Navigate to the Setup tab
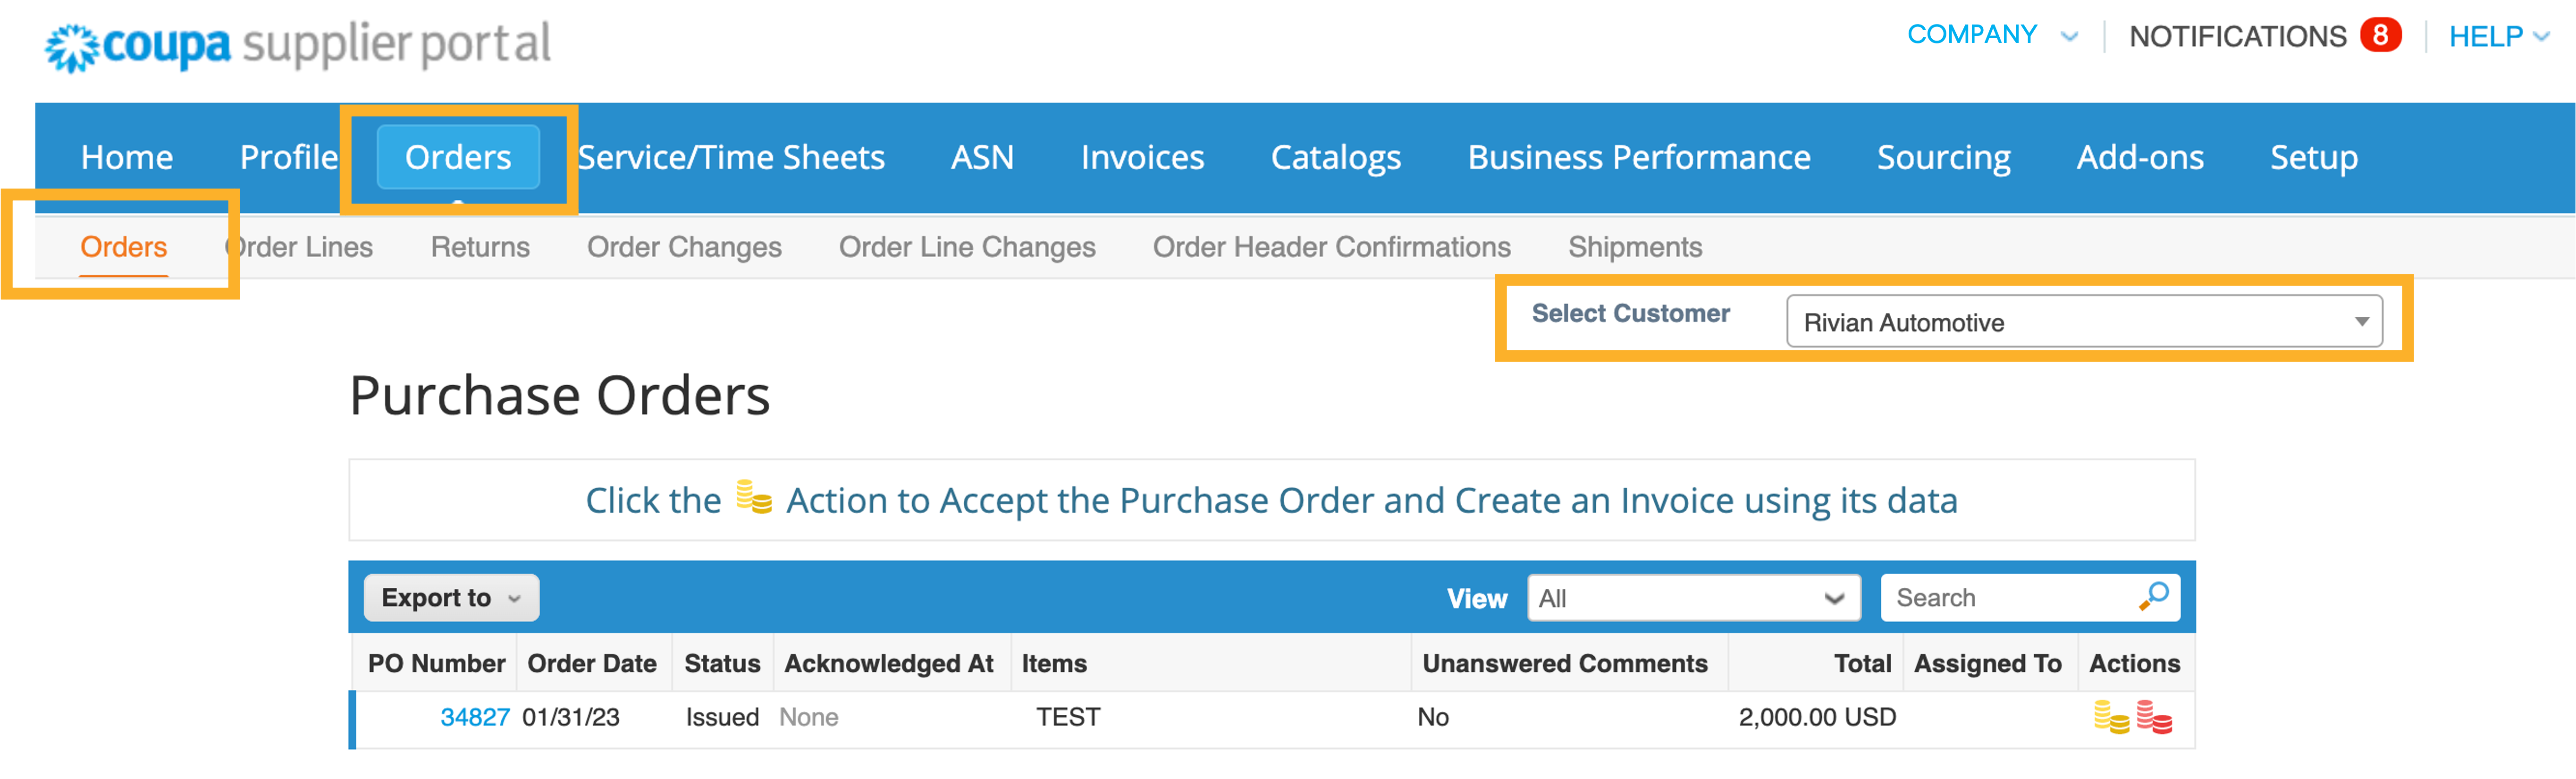2576x779 pixels. click(x=2313, y=157)
